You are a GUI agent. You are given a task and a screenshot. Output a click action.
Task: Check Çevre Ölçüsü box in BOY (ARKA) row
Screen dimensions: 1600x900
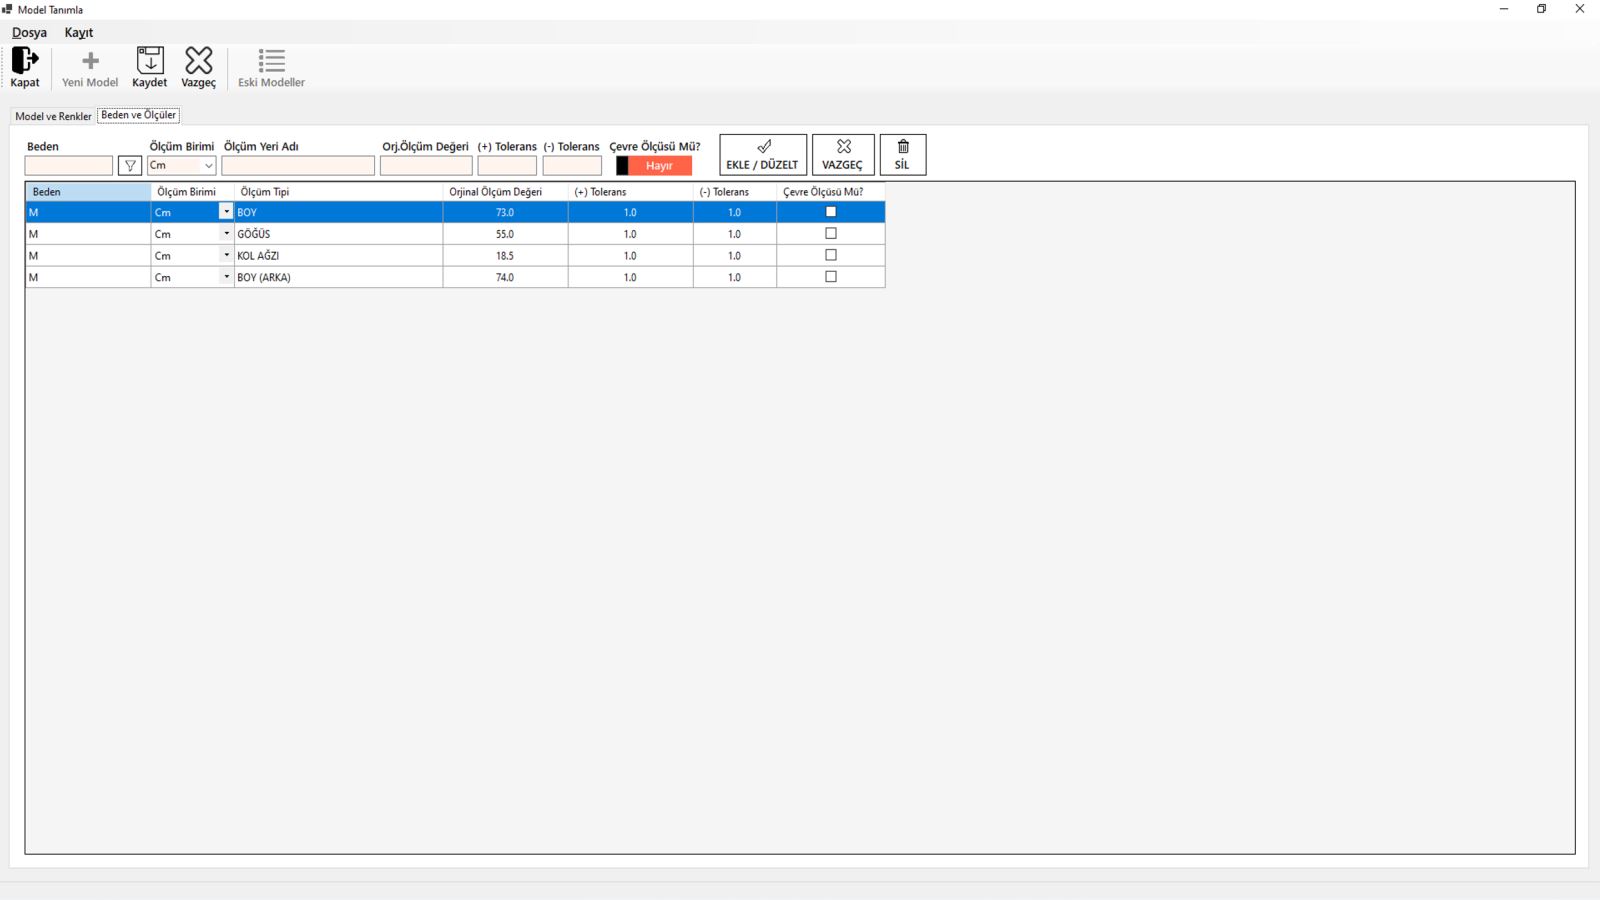[831, 278]
